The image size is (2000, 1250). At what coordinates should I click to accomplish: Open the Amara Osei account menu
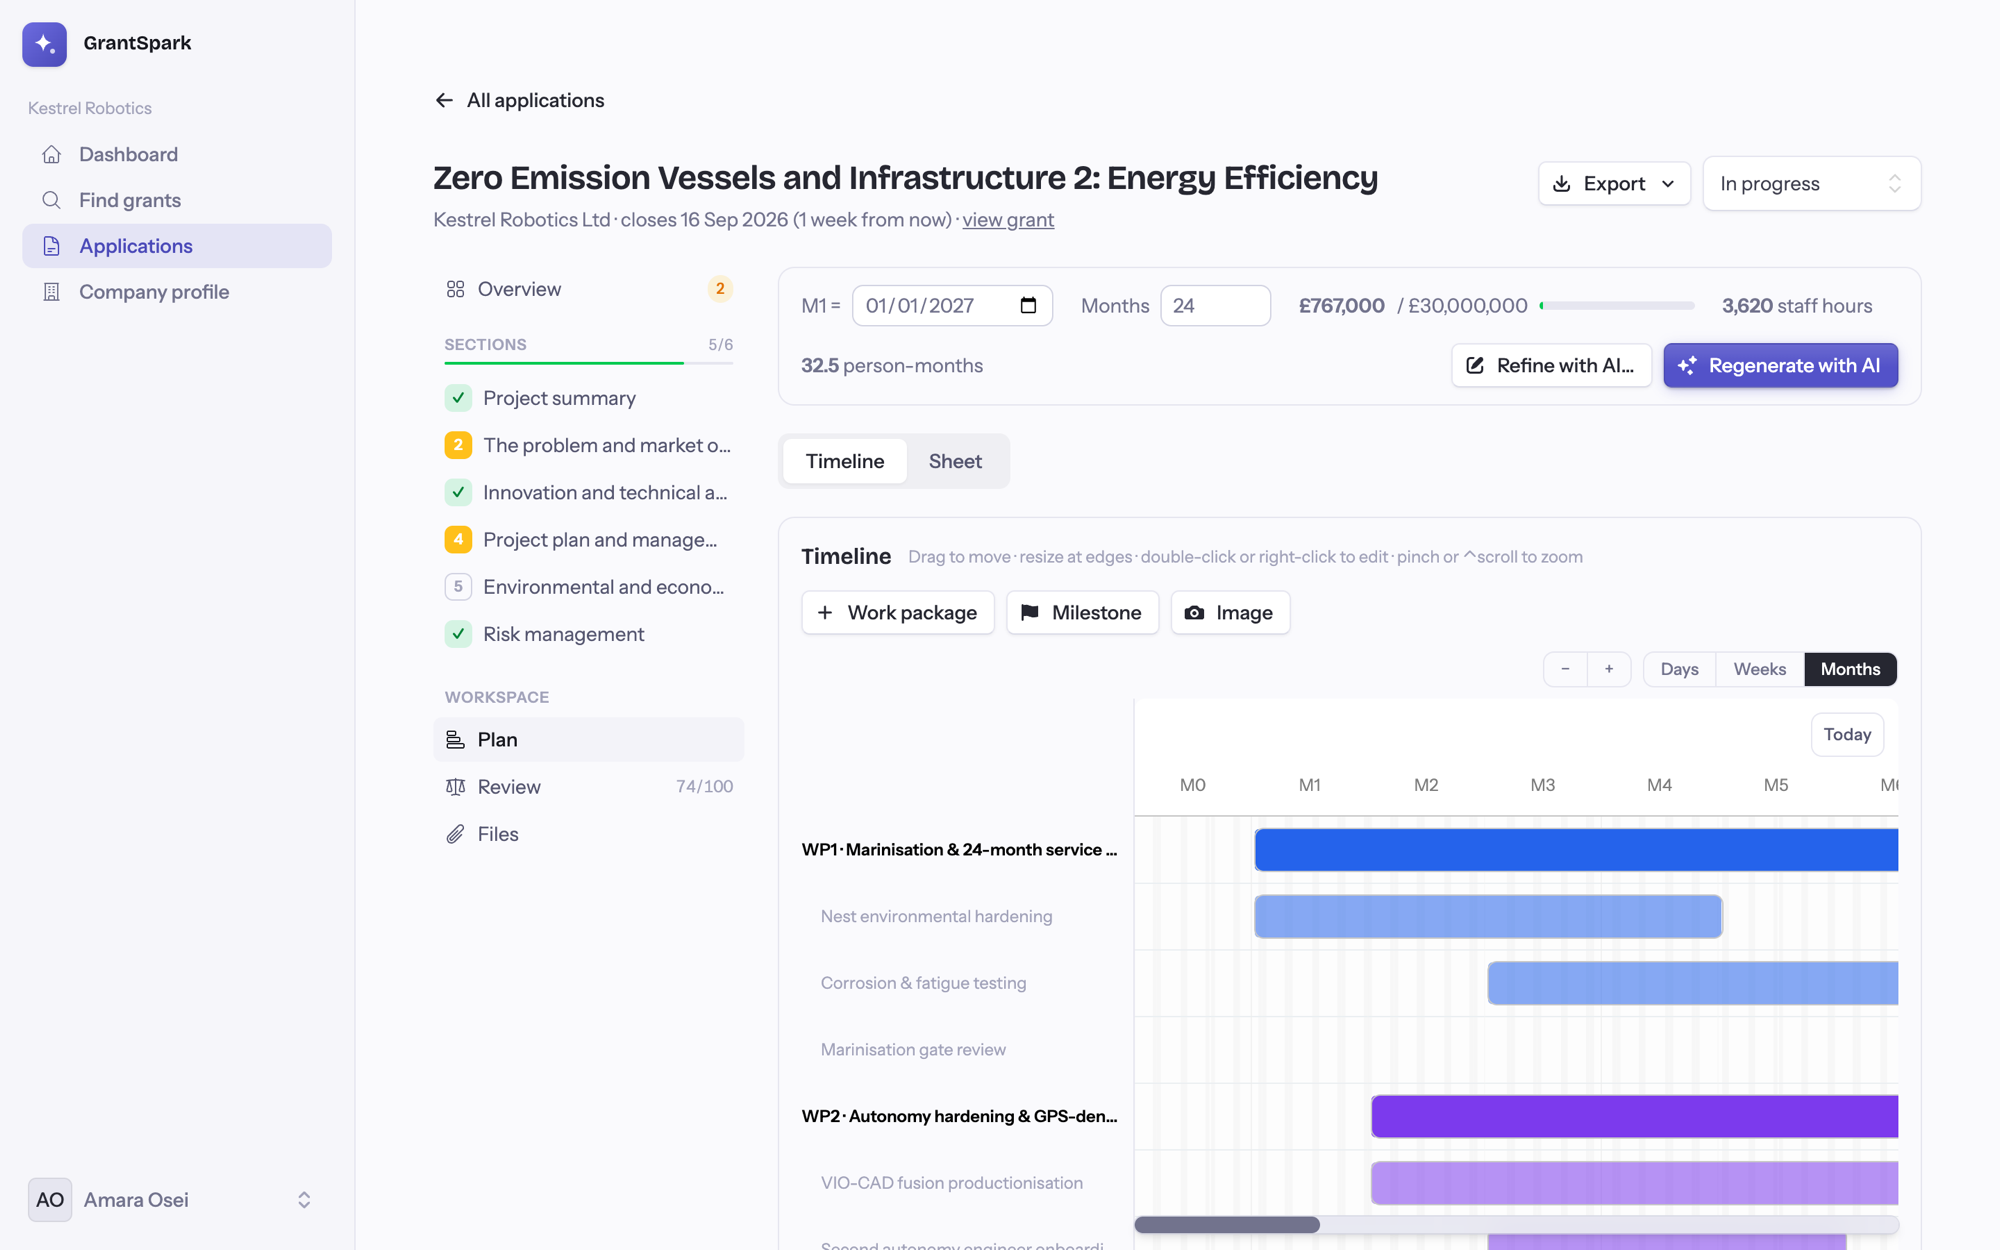[177, 1200]
